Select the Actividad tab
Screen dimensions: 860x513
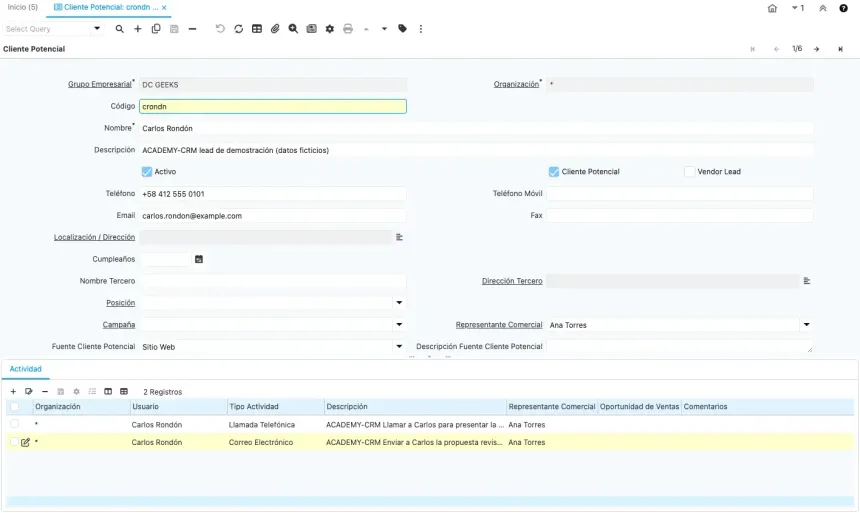[26, 369]
